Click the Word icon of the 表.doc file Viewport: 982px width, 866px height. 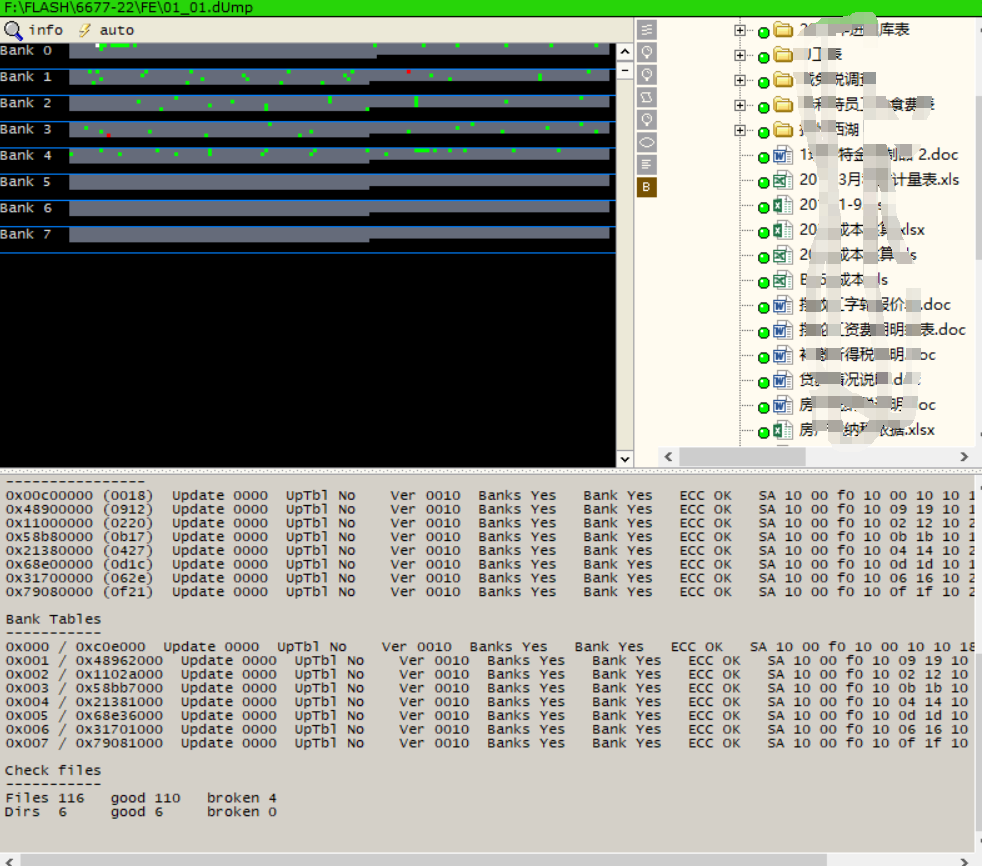782,330
